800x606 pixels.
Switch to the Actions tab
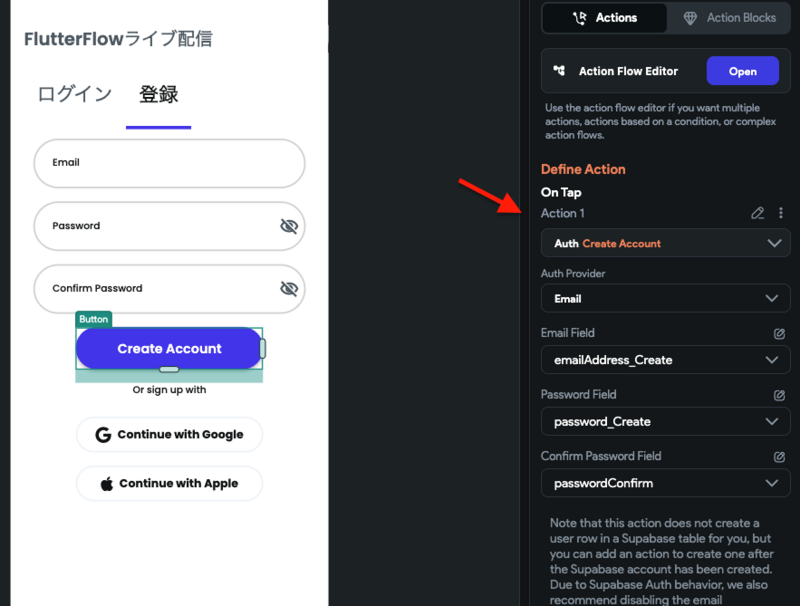(605, 18)
